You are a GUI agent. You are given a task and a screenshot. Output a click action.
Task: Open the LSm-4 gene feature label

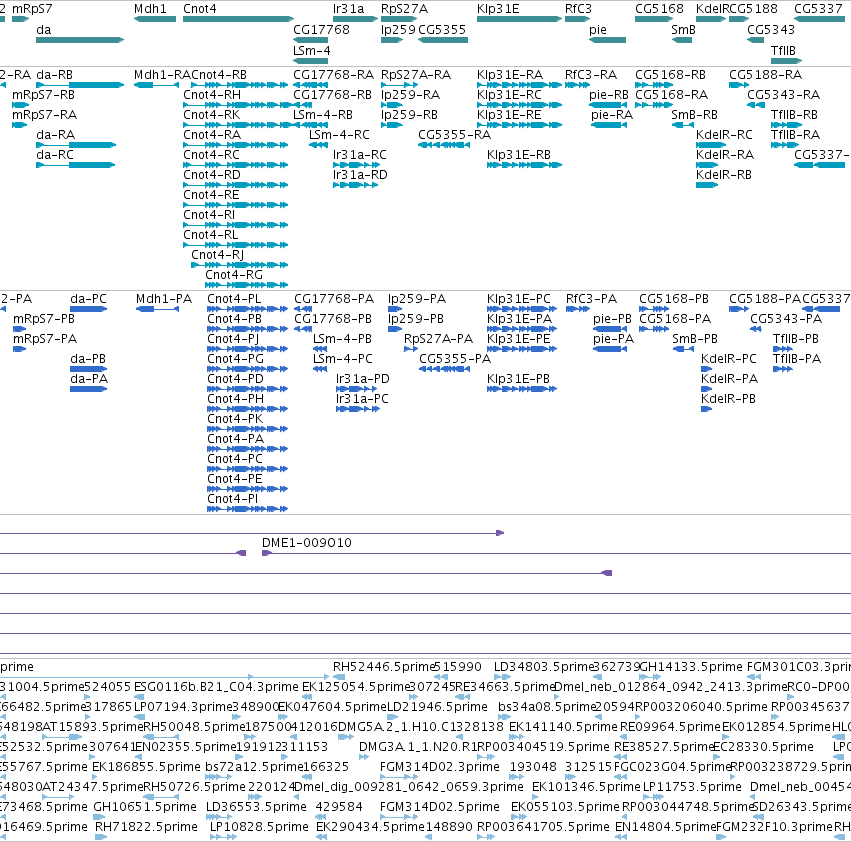(x=312, y=50)
